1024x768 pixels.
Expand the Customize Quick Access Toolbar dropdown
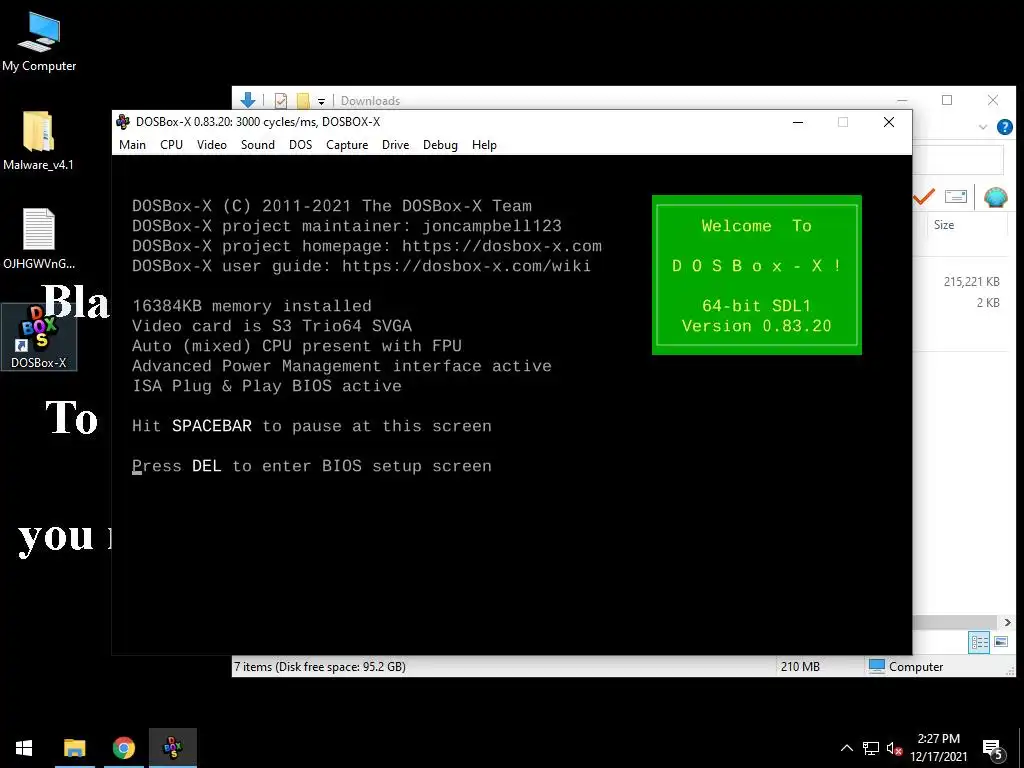[x=321, y=101]
